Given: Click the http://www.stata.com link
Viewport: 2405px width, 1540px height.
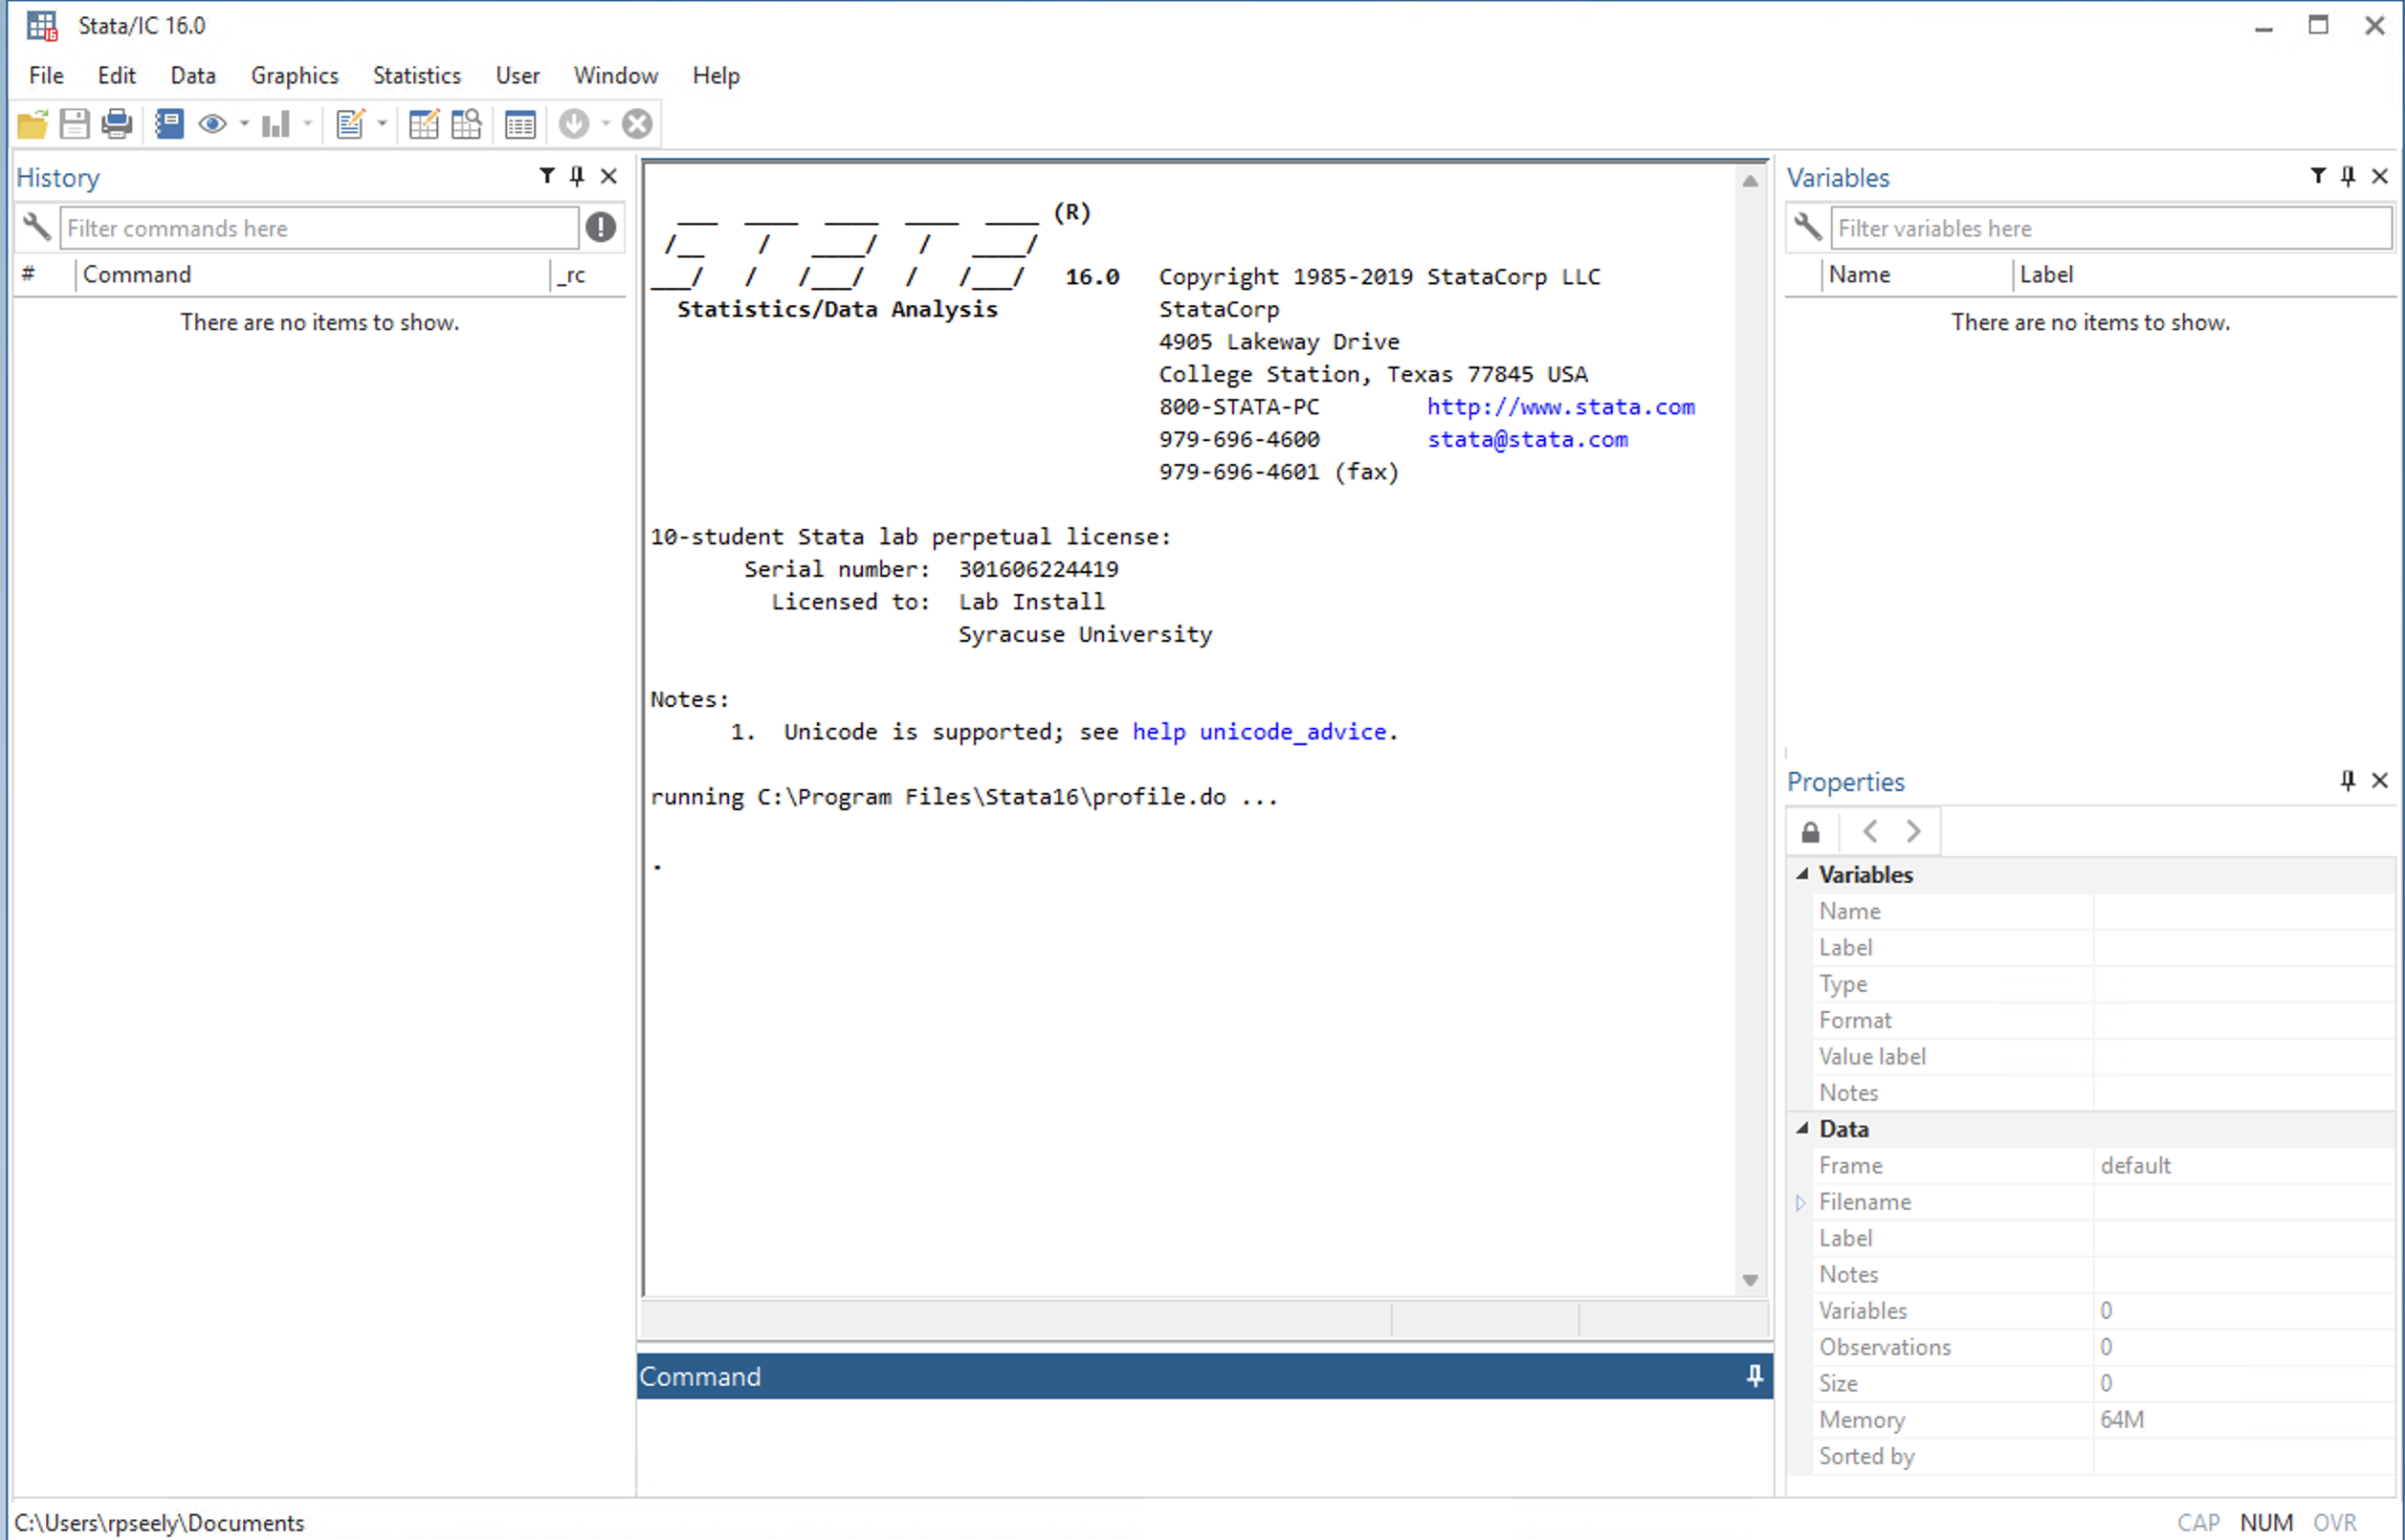Looking at the screenshot, I should [x=1561, y=407].
